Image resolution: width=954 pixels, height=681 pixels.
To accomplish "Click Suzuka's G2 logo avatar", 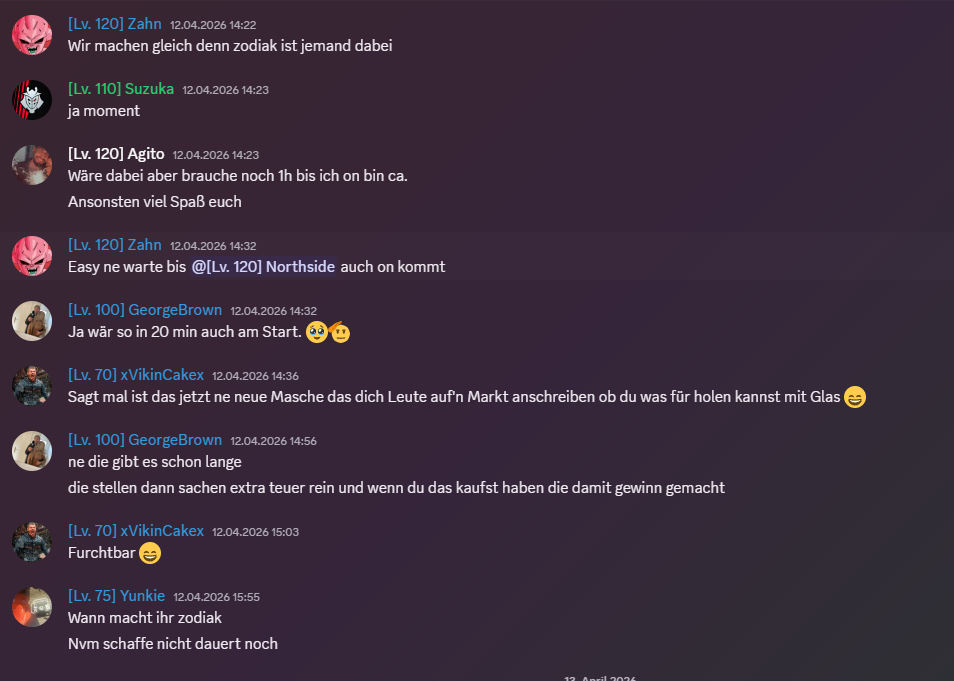I will pos(32,100).
